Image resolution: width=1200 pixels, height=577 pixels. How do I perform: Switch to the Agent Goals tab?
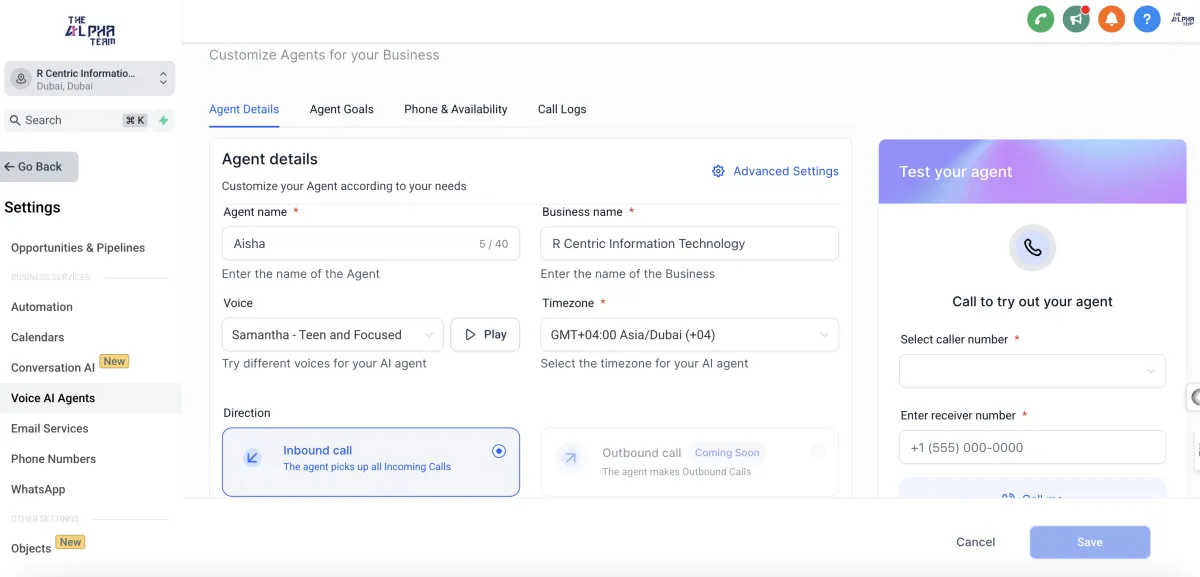[341, 109]
